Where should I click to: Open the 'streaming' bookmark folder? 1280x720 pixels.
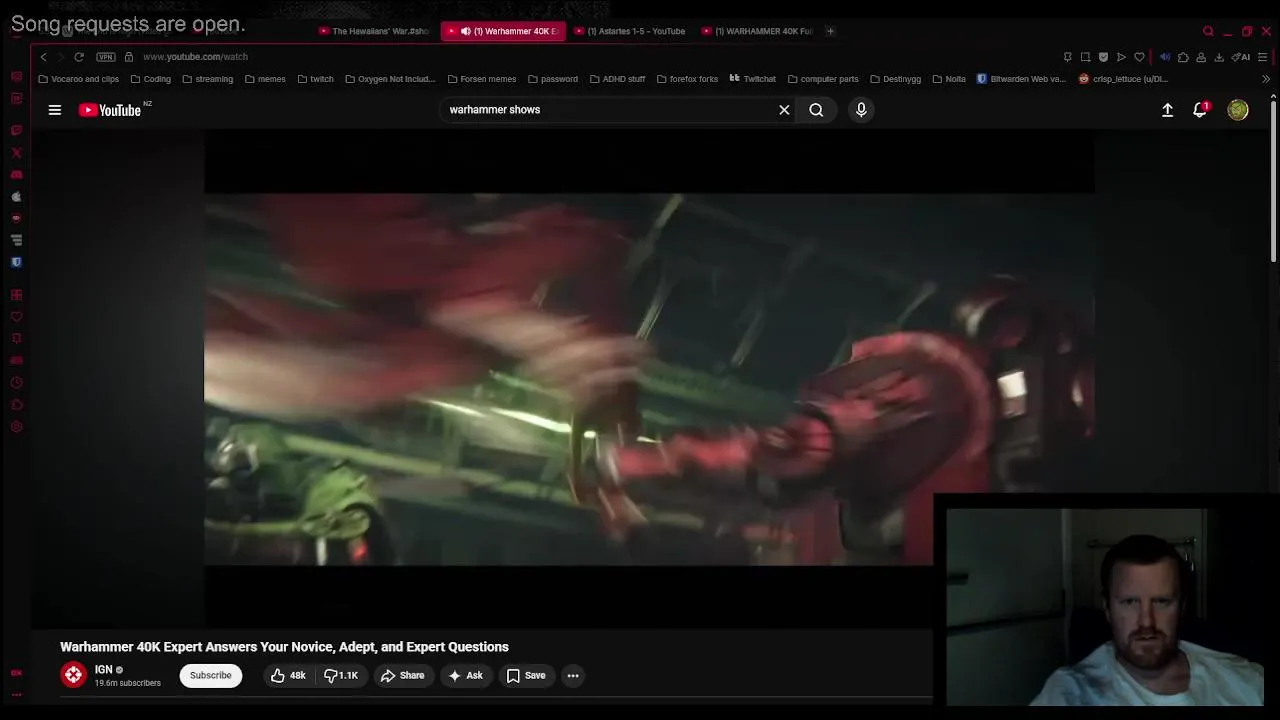coord(207,79)
